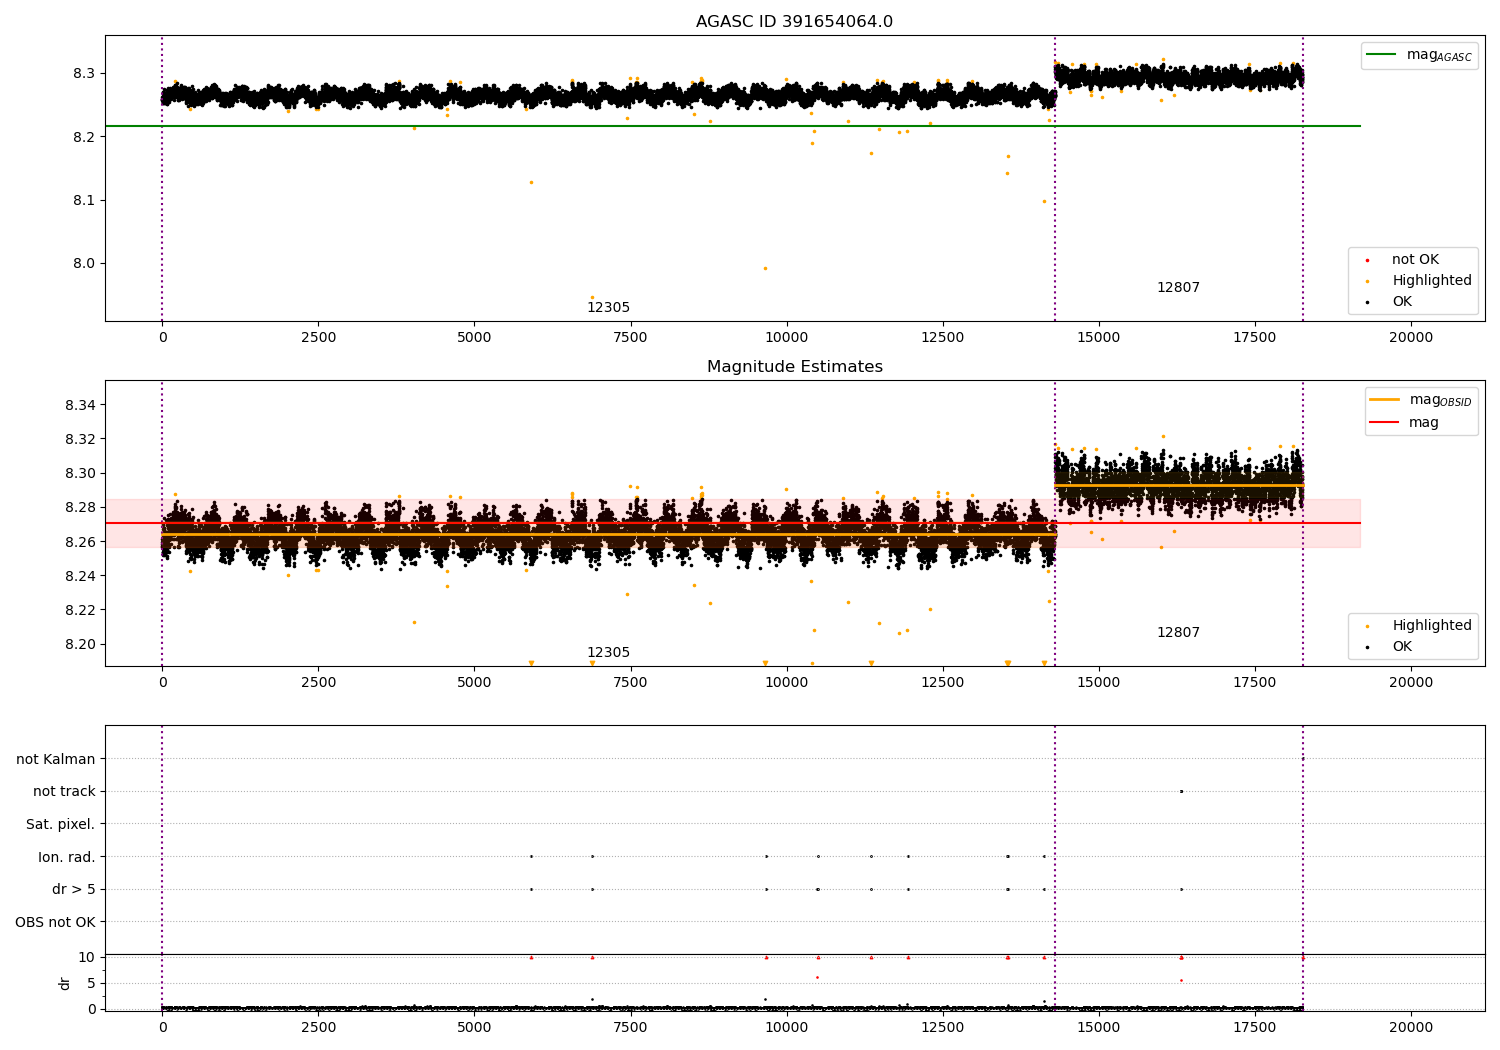The width and height of the screenshot is (1500, 1050).
Task: Click the 'AGASC ID 391654064.0' plot title
Action: 794,22
